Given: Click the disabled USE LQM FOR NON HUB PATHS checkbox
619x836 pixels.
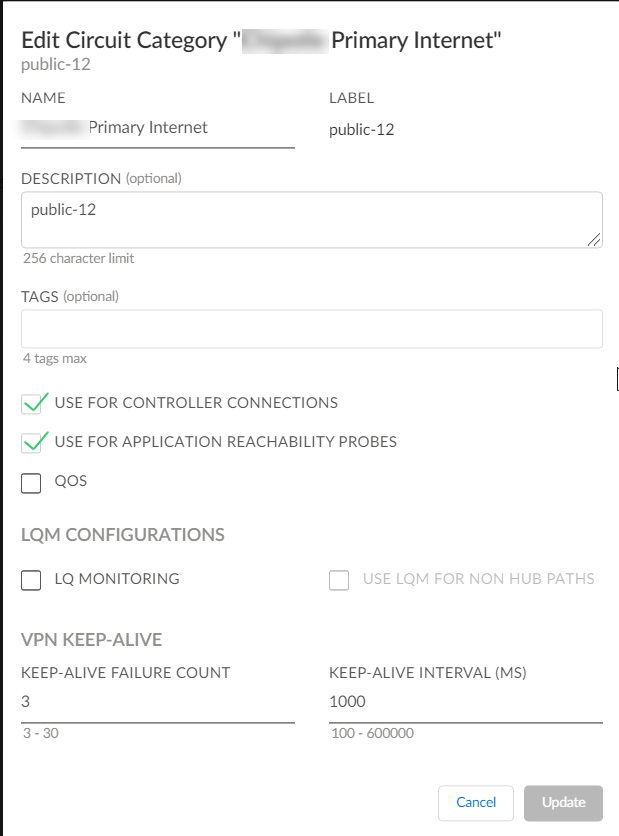Looking at the screenshot, I should pos(338,579).
